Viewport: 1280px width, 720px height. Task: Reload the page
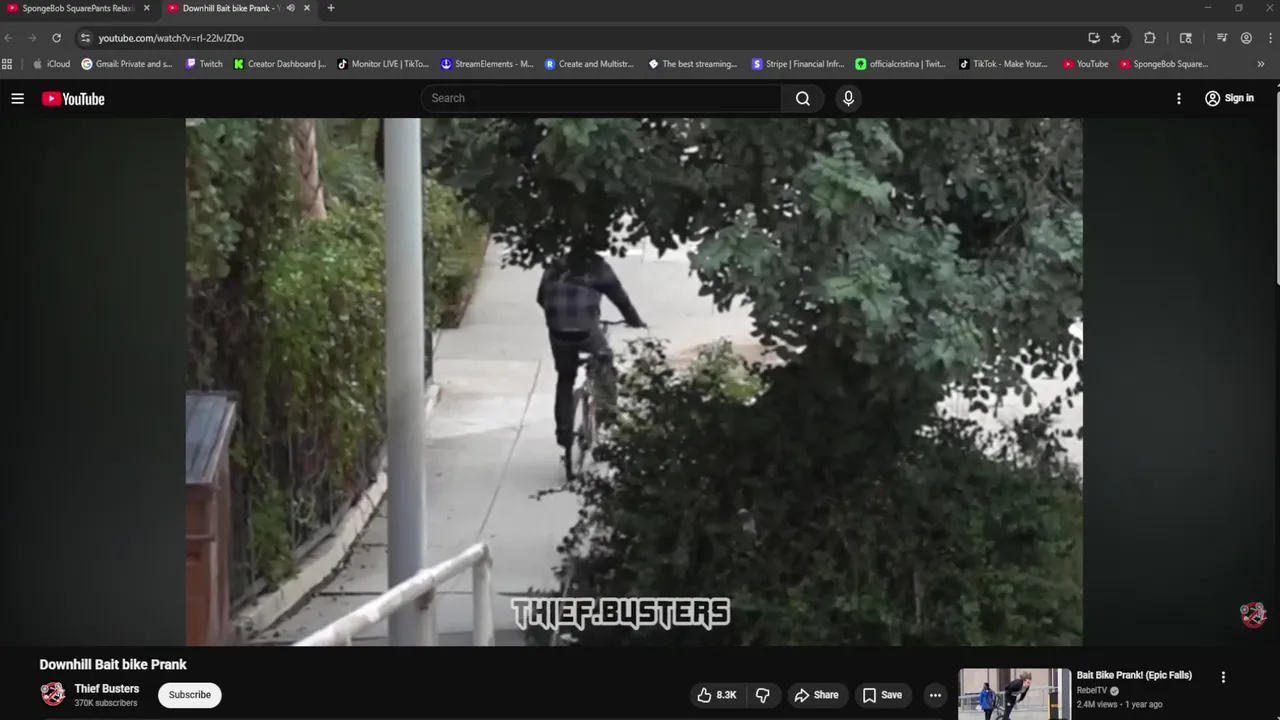[x=56, y=38]
